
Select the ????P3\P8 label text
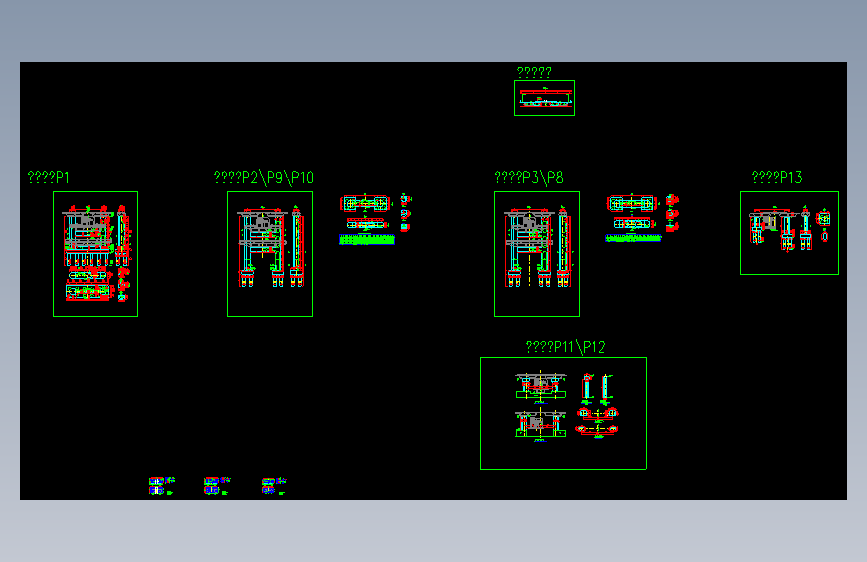(529, 178)
